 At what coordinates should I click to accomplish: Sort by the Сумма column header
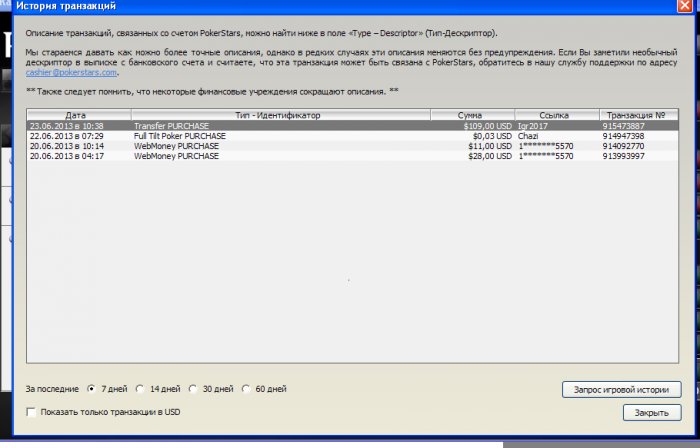point(472,115)
